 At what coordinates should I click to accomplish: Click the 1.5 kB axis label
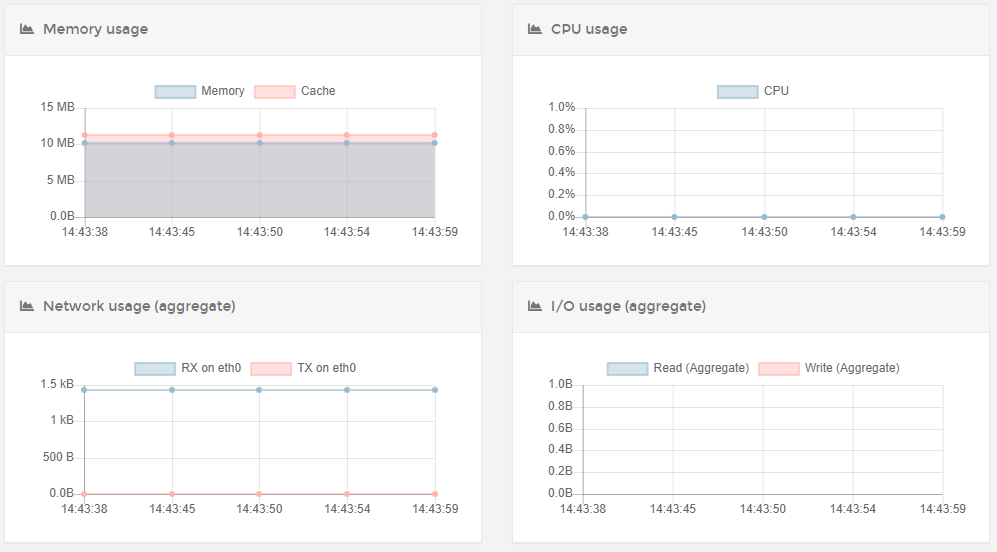[x=57, y=384]
